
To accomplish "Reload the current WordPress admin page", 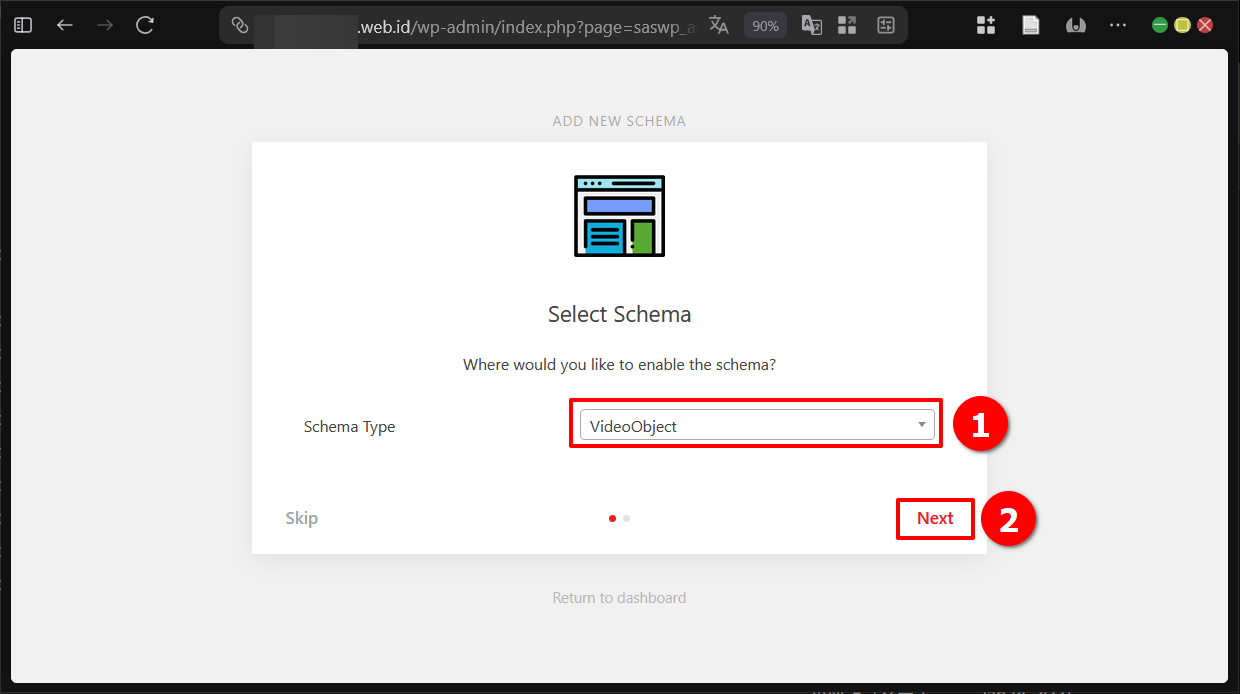I will (x=144, y=25).
